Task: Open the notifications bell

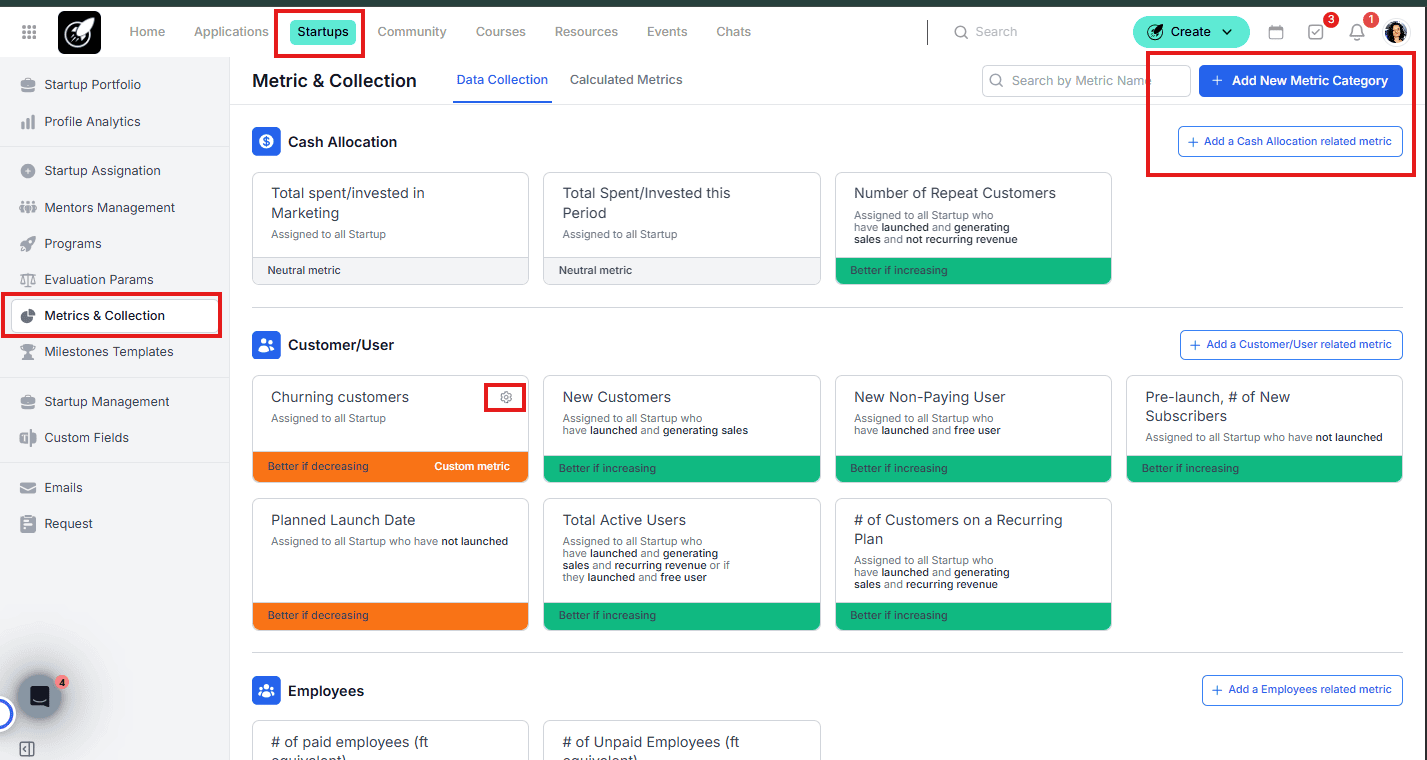Action: tap(1356, 32)
